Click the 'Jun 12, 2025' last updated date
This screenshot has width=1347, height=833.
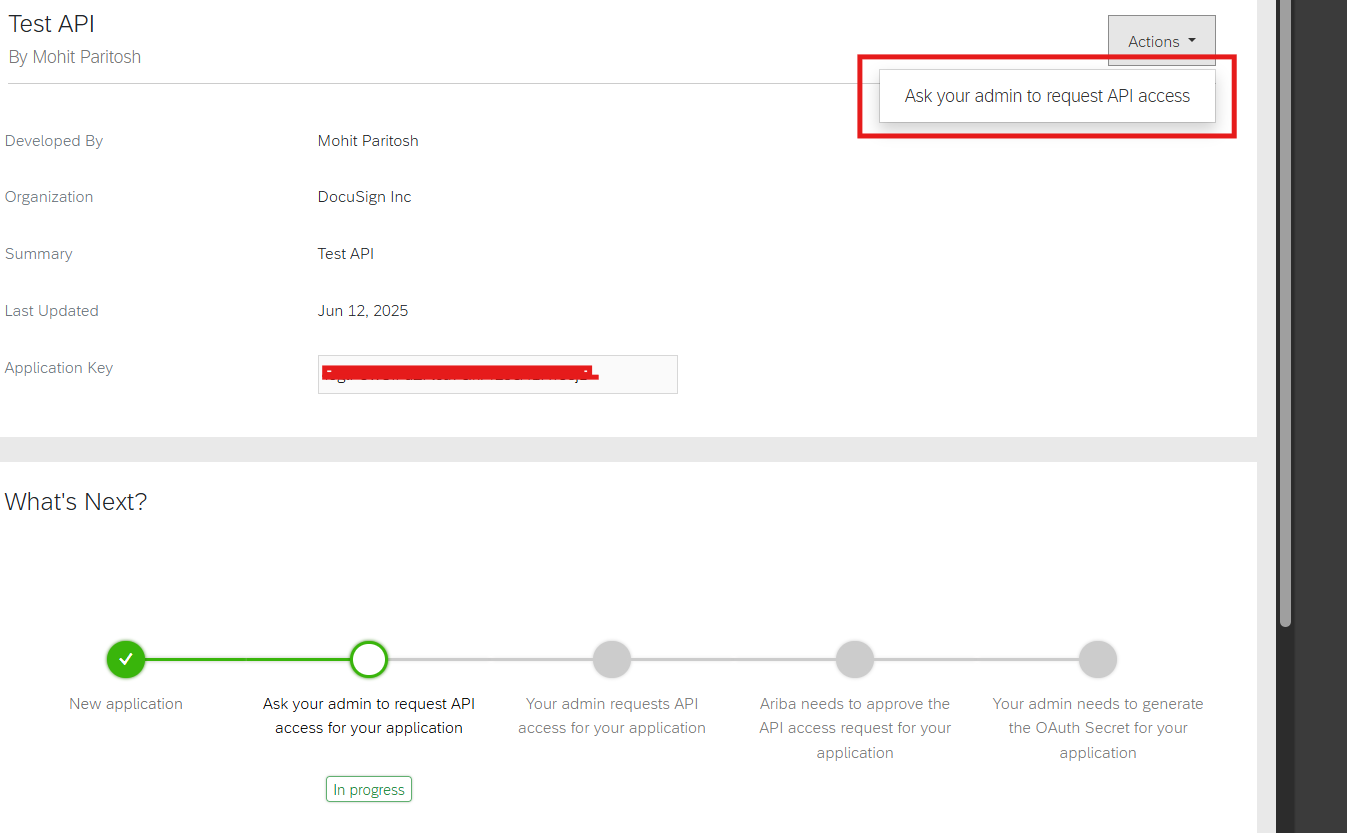[363, 311]
